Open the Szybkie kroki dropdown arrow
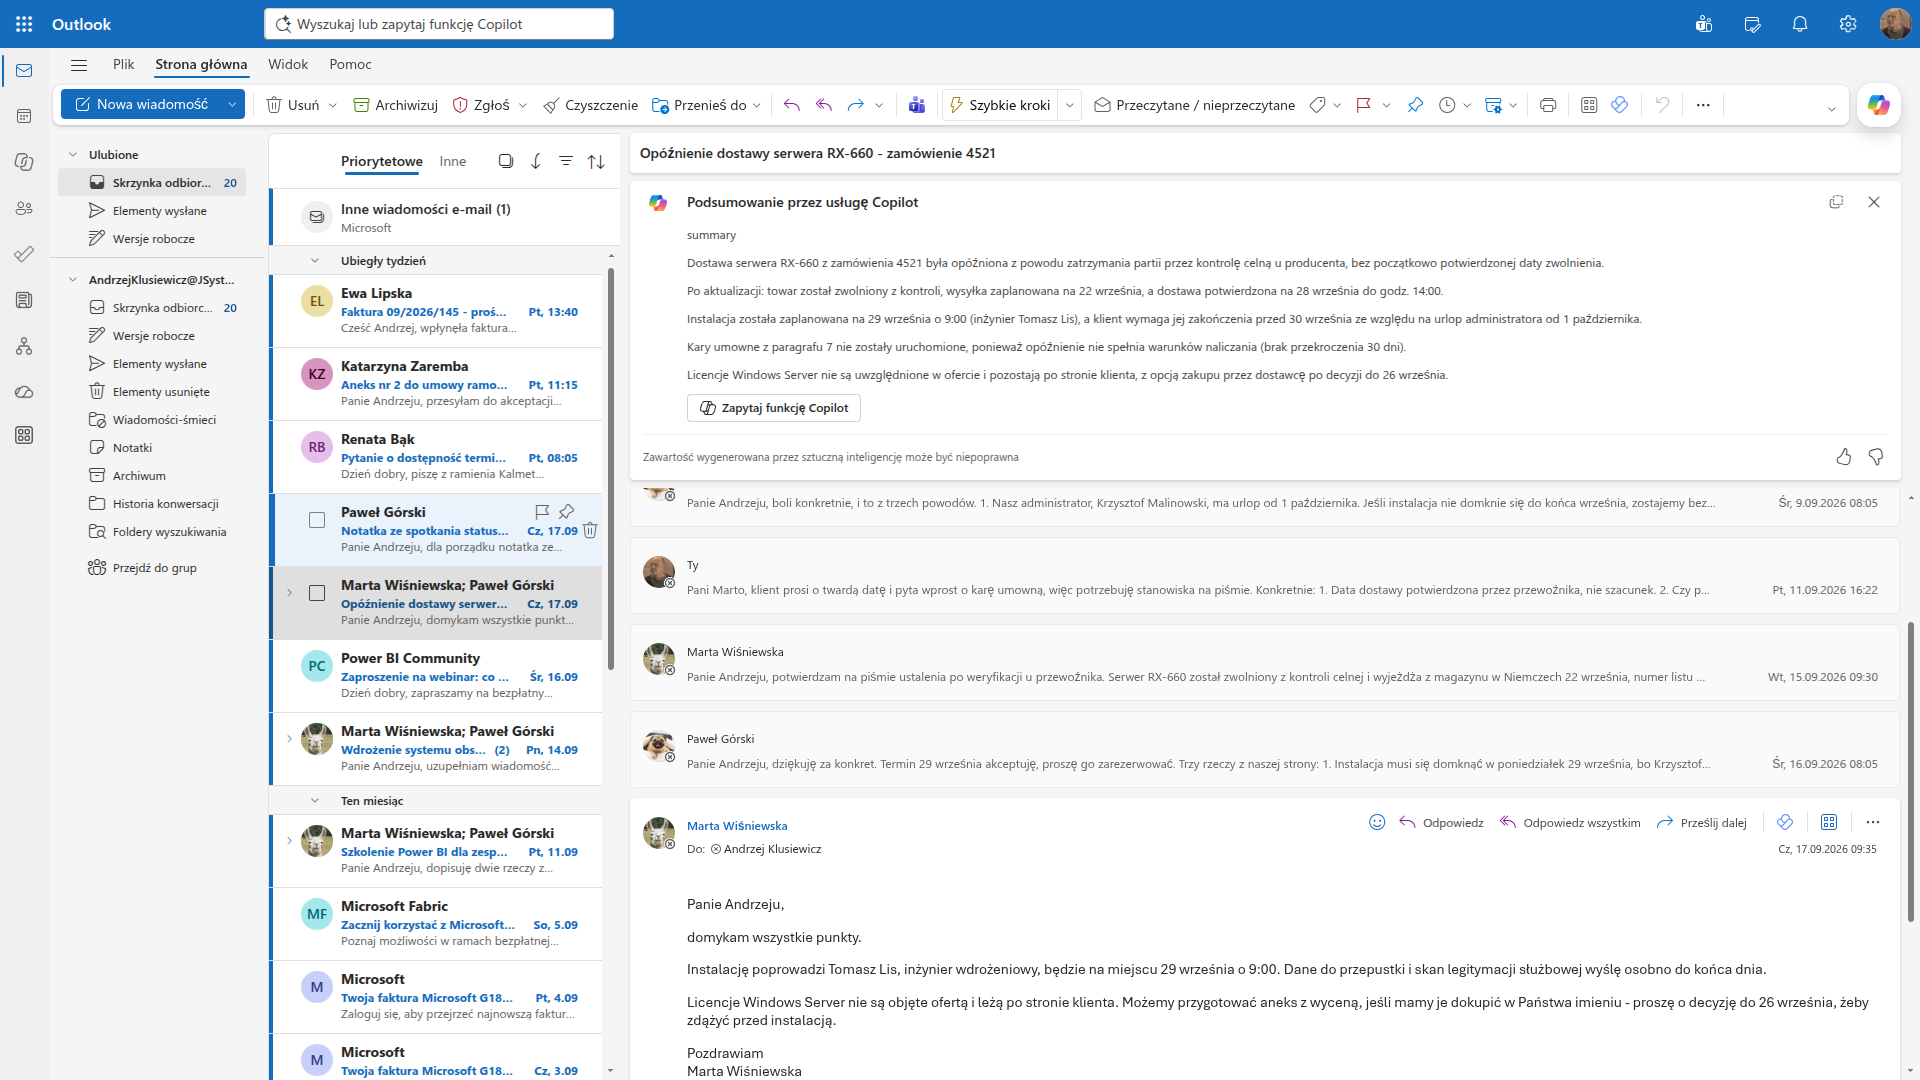Screen dimensions: 1920x1080 coord(1070,105)
